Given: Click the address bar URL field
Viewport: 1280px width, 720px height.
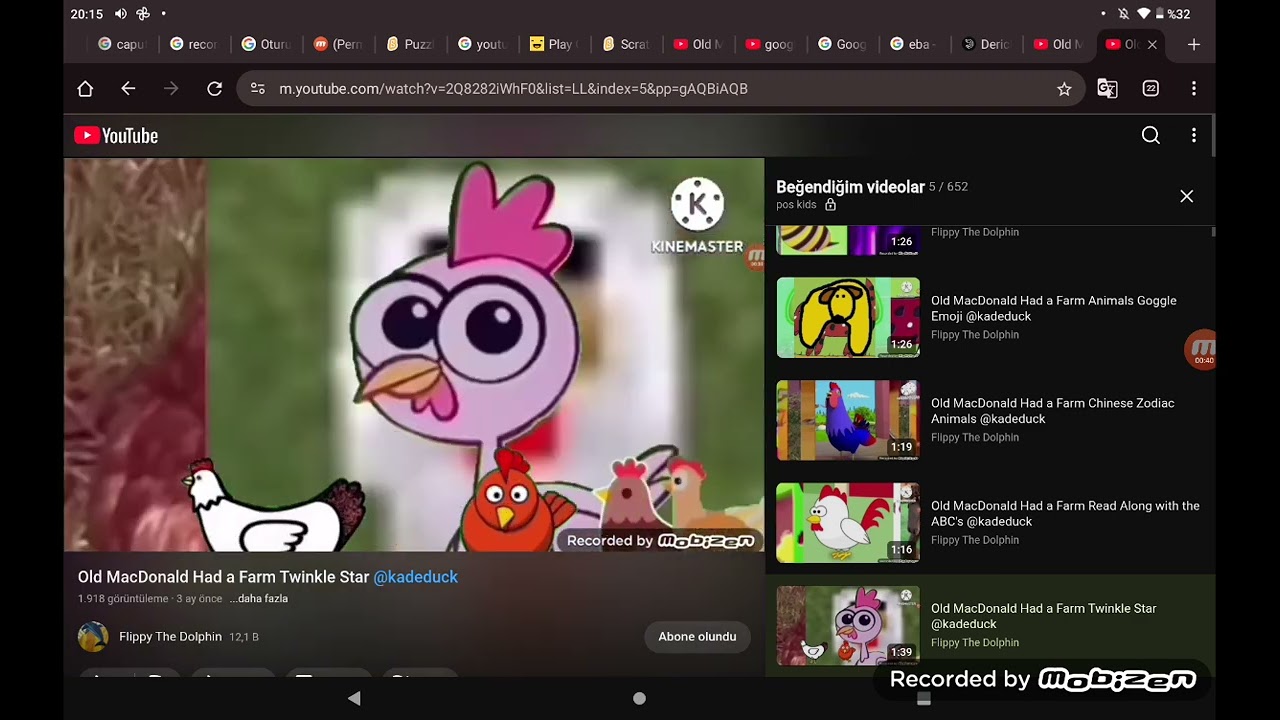Looking at the screenshot, I should point(660,89).
